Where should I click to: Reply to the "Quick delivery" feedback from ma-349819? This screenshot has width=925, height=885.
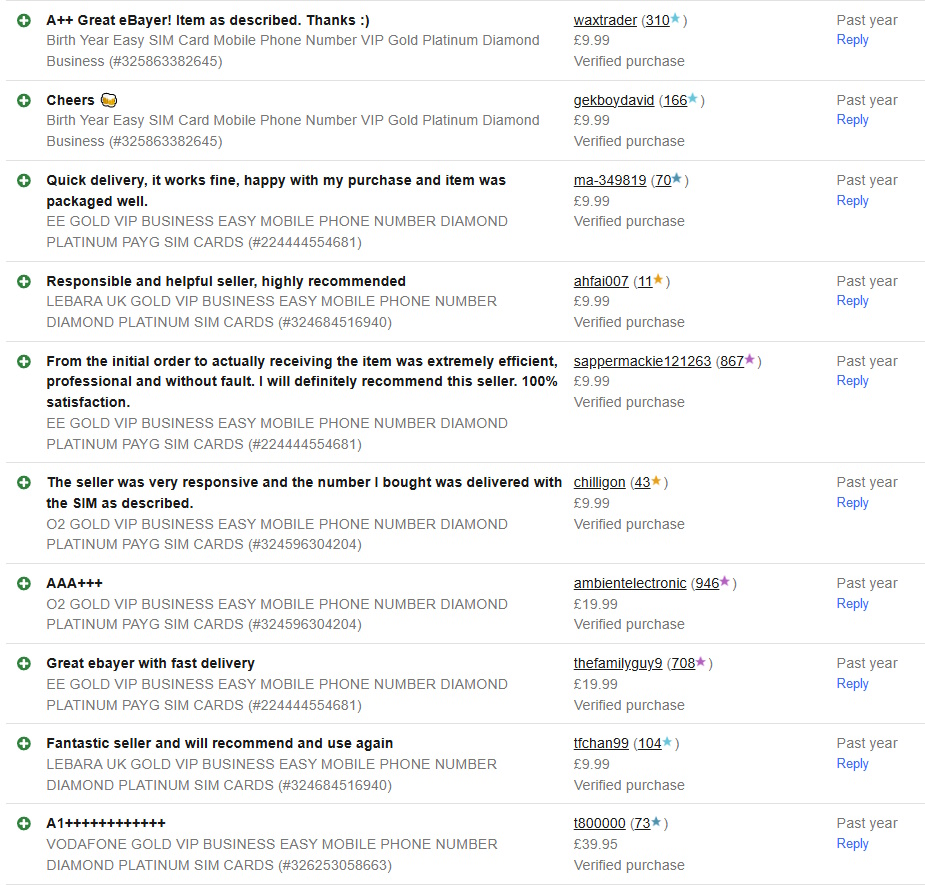point(852,201)
